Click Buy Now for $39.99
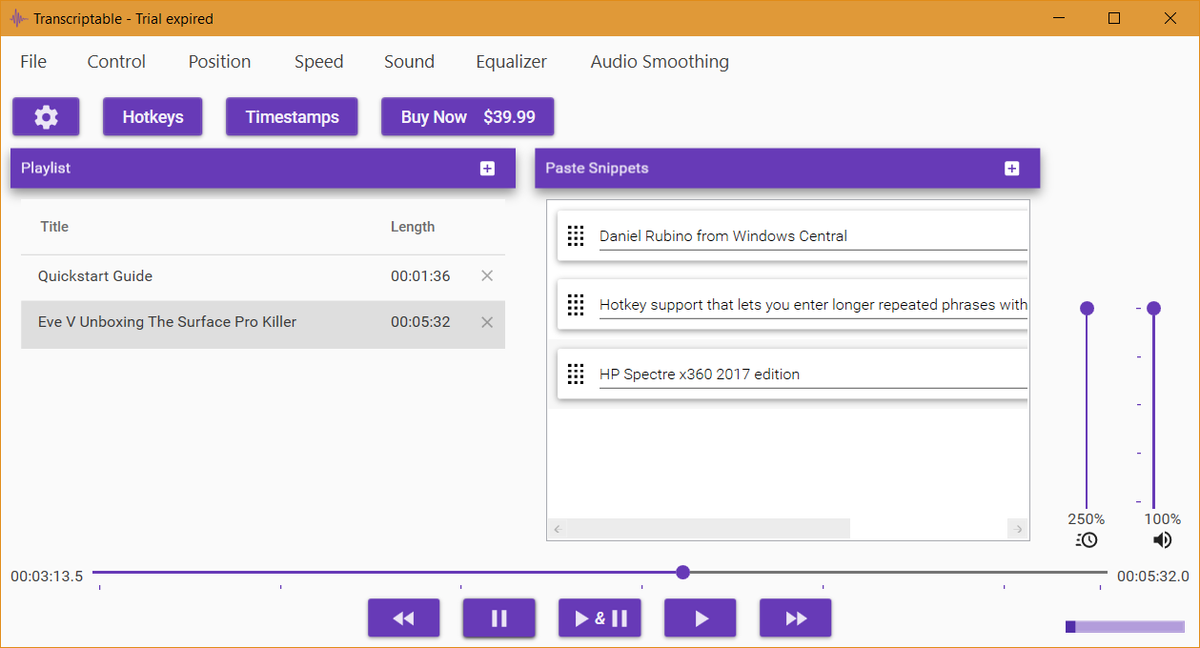 467,116
